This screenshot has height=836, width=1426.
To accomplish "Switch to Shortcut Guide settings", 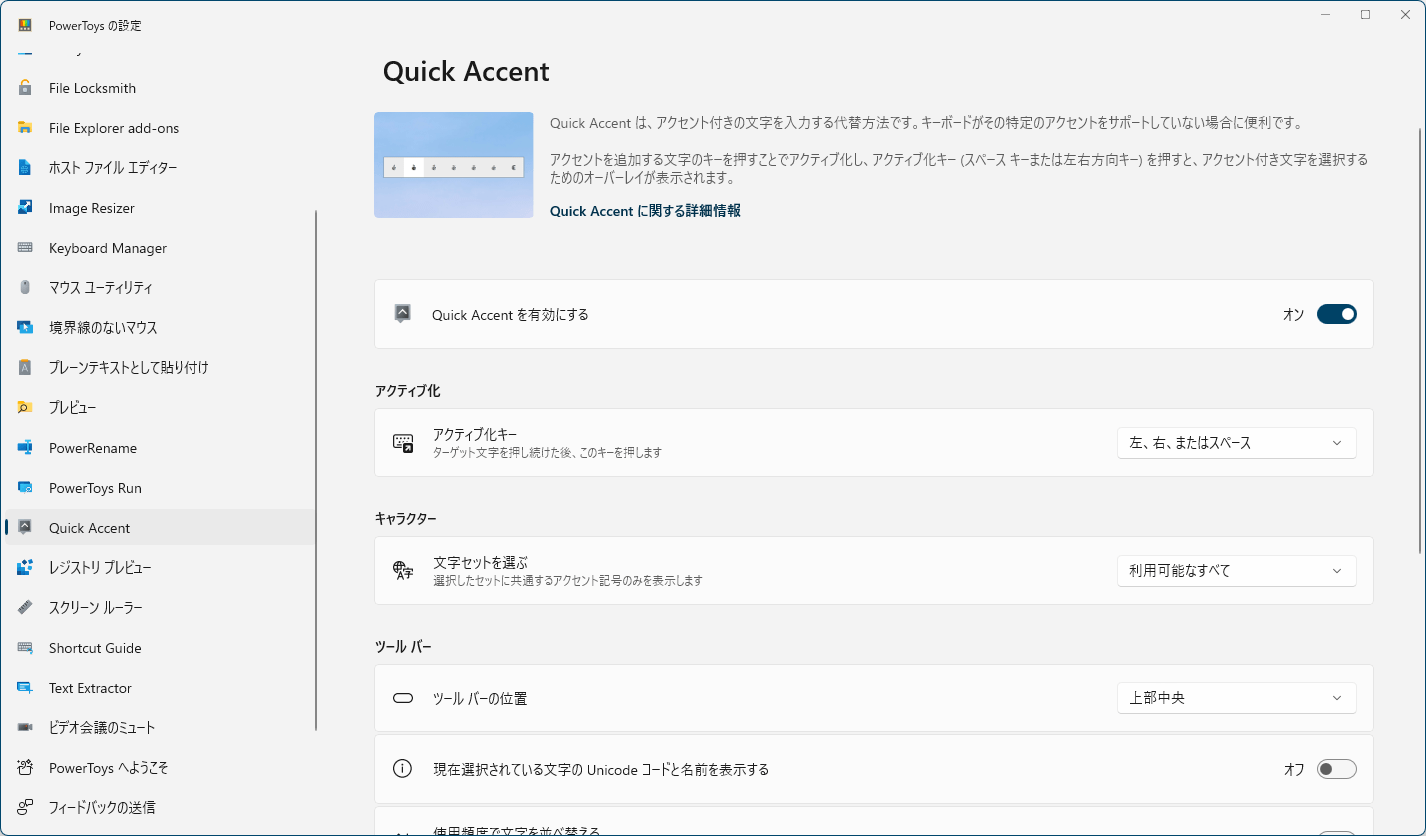I will point(160,648).
